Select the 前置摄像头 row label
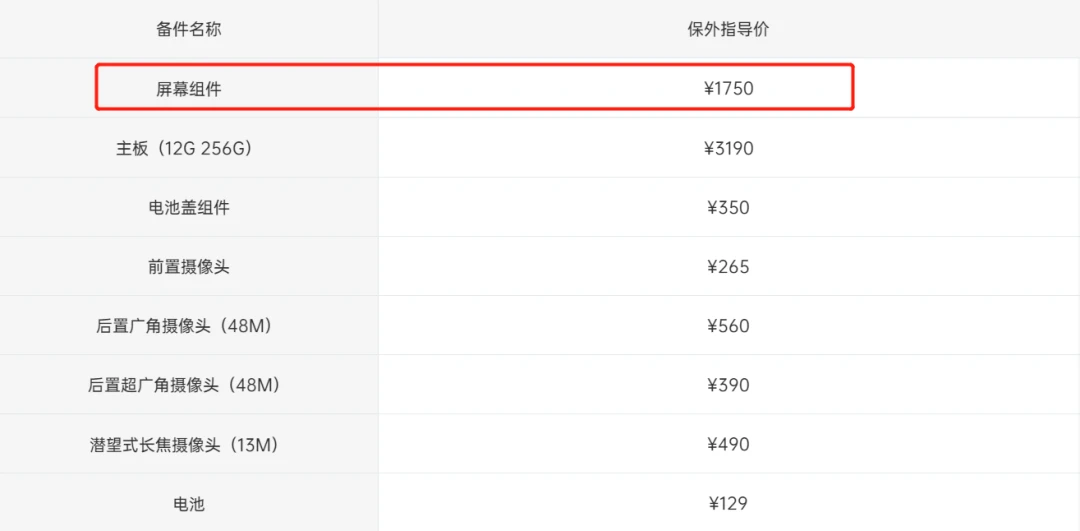This screenshot has height=531, width=1080. [x=189, y=267]
